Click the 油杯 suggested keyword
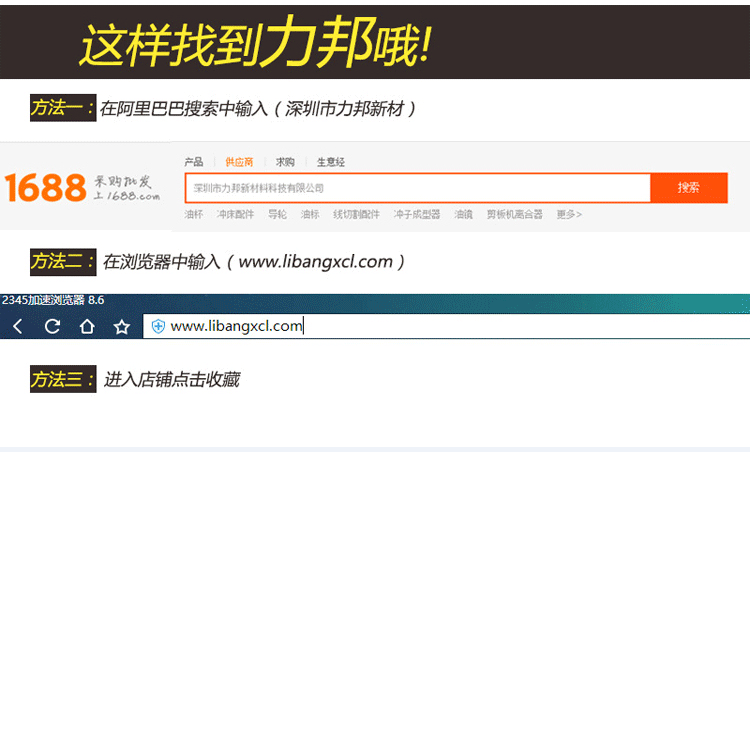This screenshot has width=750, height=750. 193,214
